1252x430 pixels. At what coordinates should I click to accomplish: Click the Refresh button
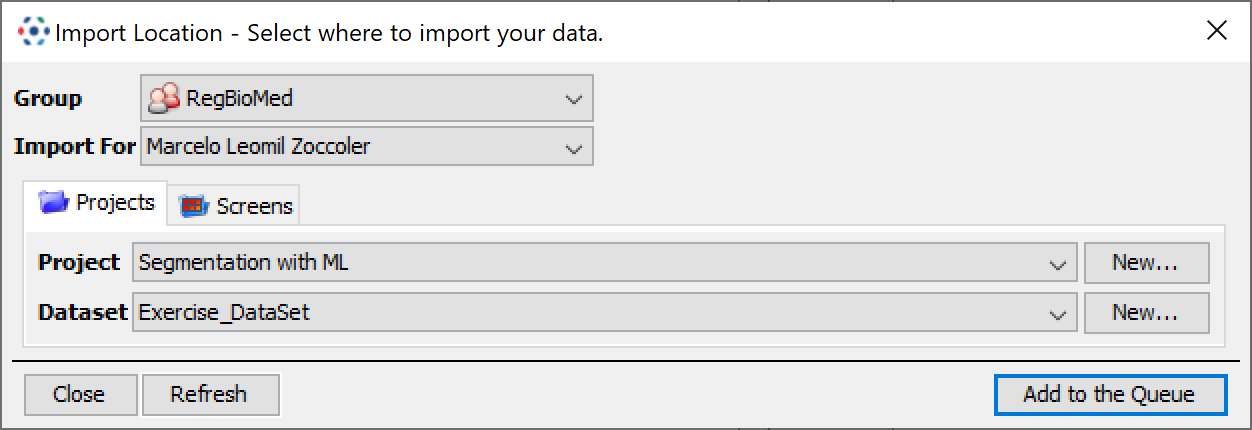click(x=209, y=394)
